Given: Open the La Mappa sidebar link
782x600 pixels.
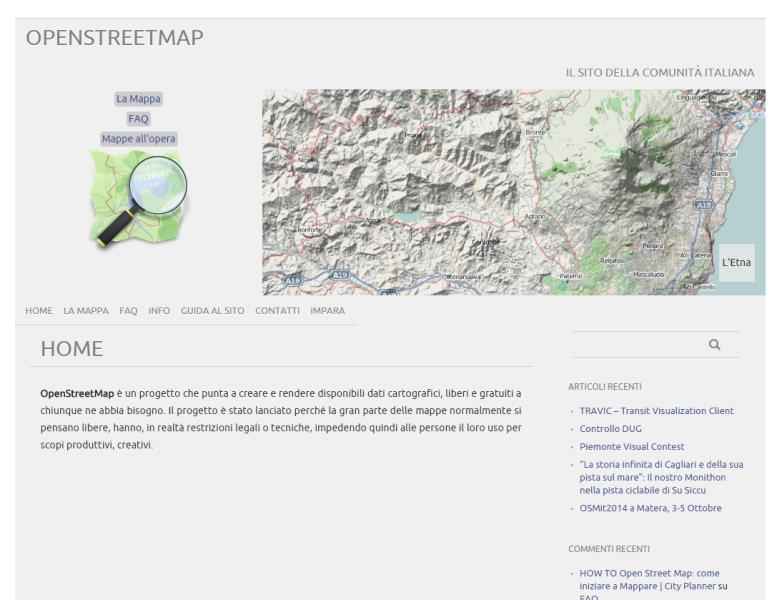Looking at the screenshot, I should click(138, 99).
